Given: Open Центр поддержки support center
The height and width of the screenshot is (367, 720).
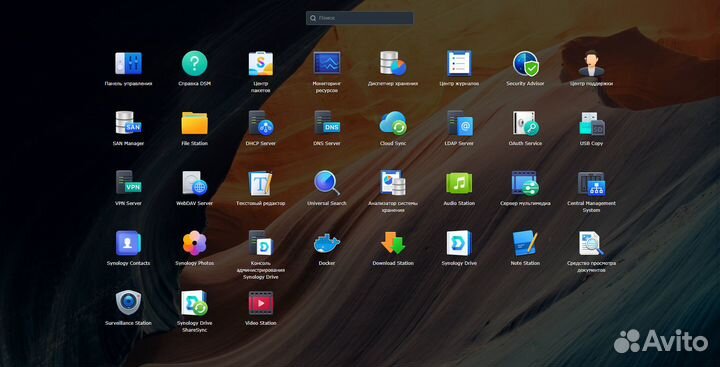Looking at the screenshot, I should (x=591, y=63).
